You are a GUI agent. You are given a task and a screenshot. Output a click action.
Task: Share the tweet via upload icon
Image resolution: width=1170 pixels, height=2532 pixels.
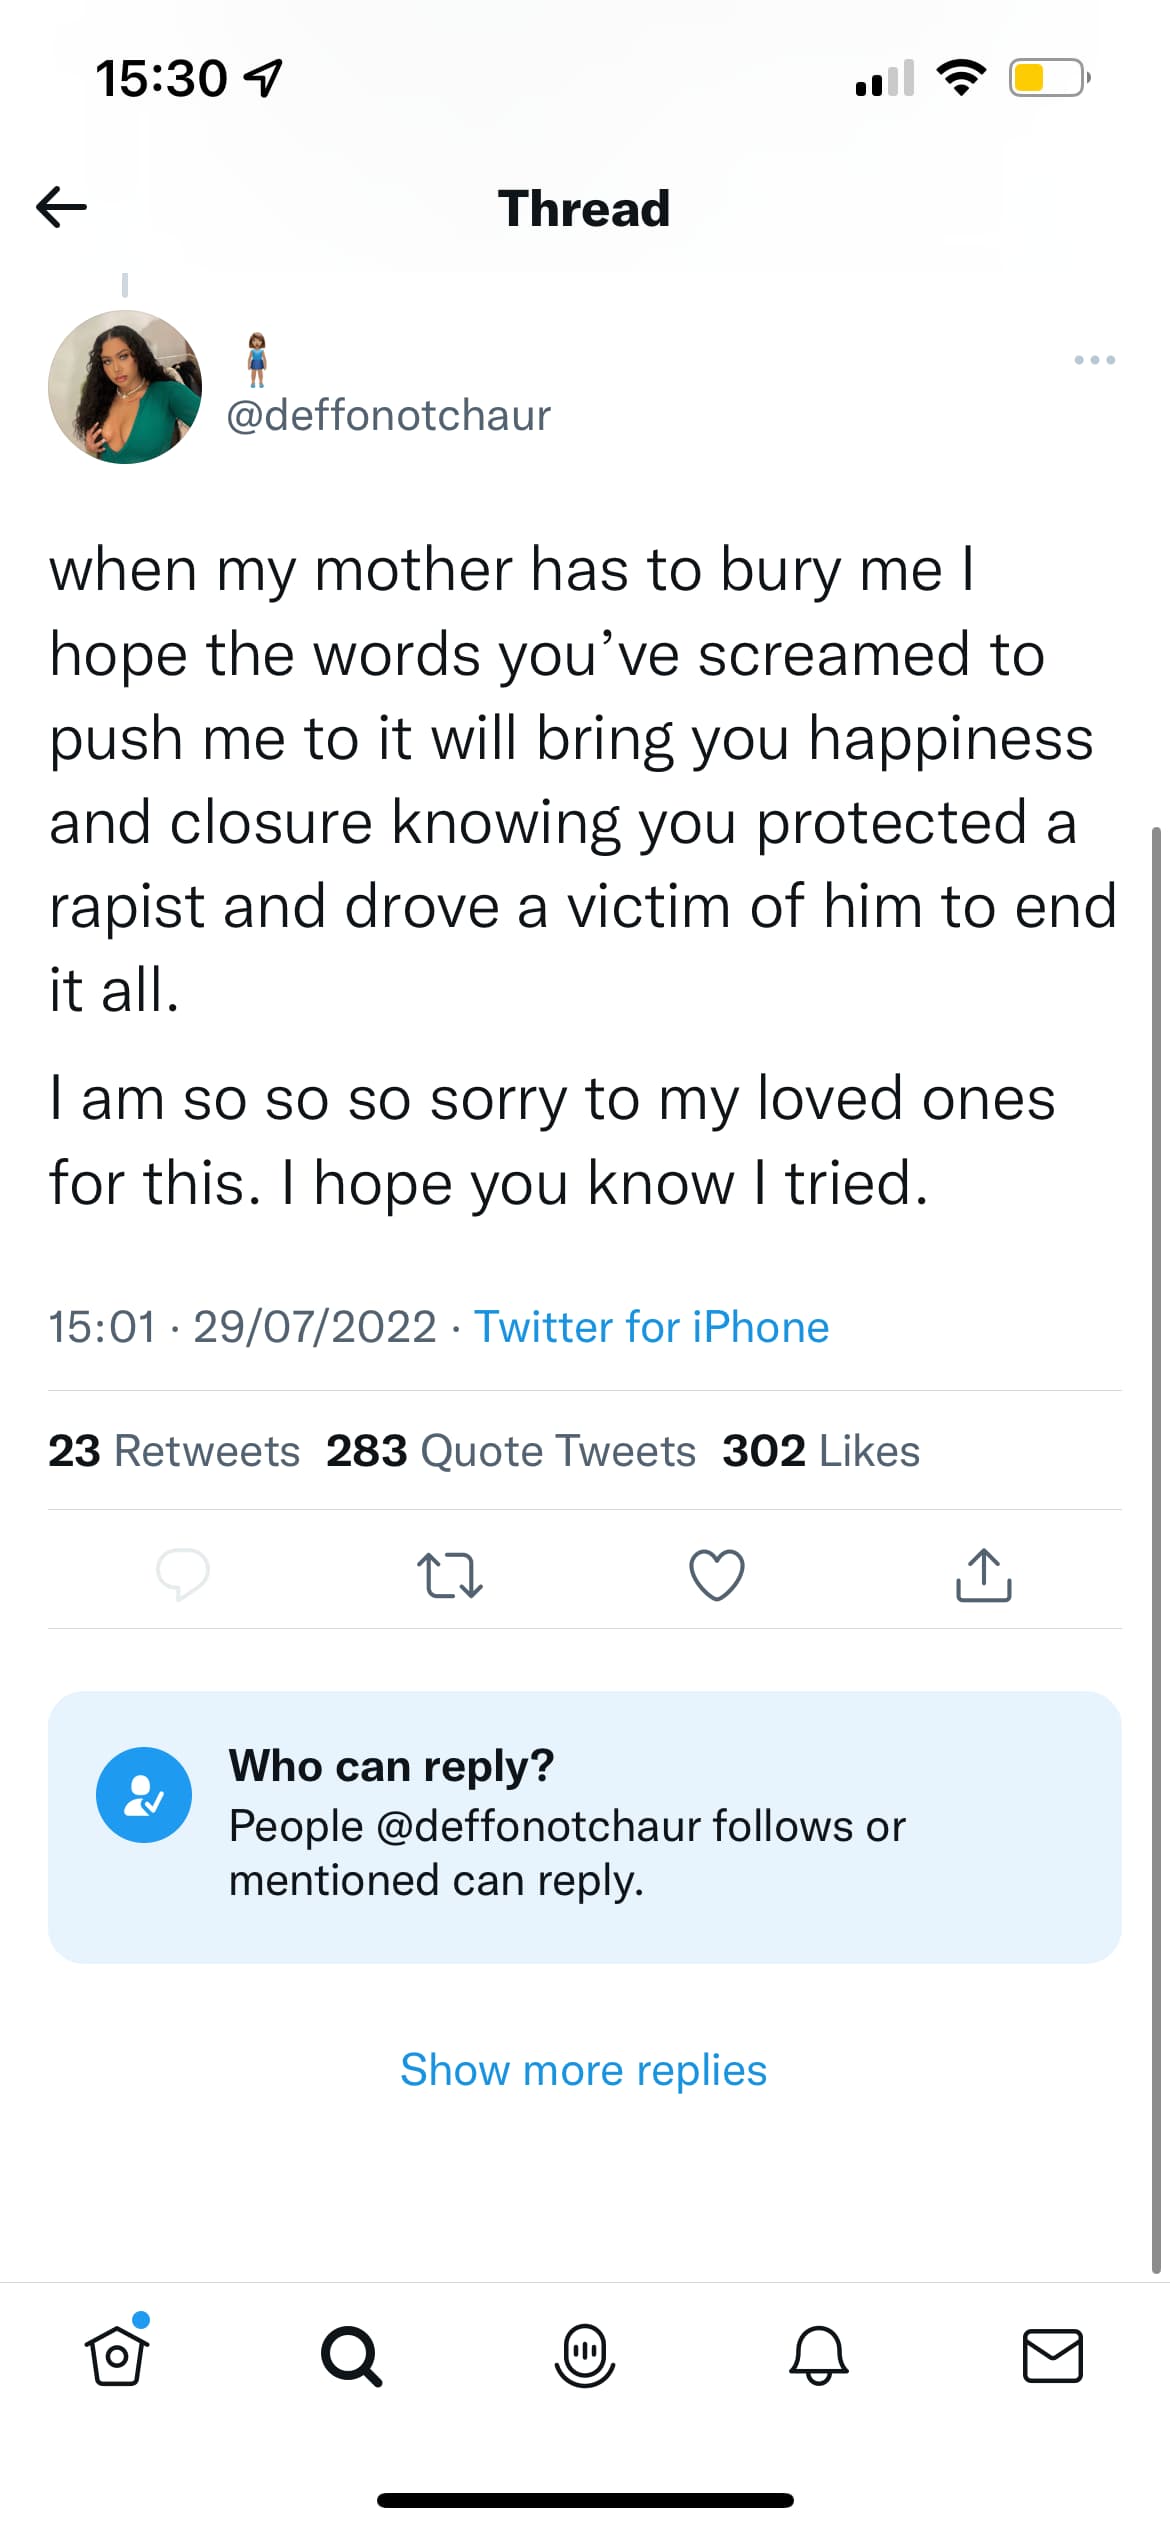tap(984, 1575)
